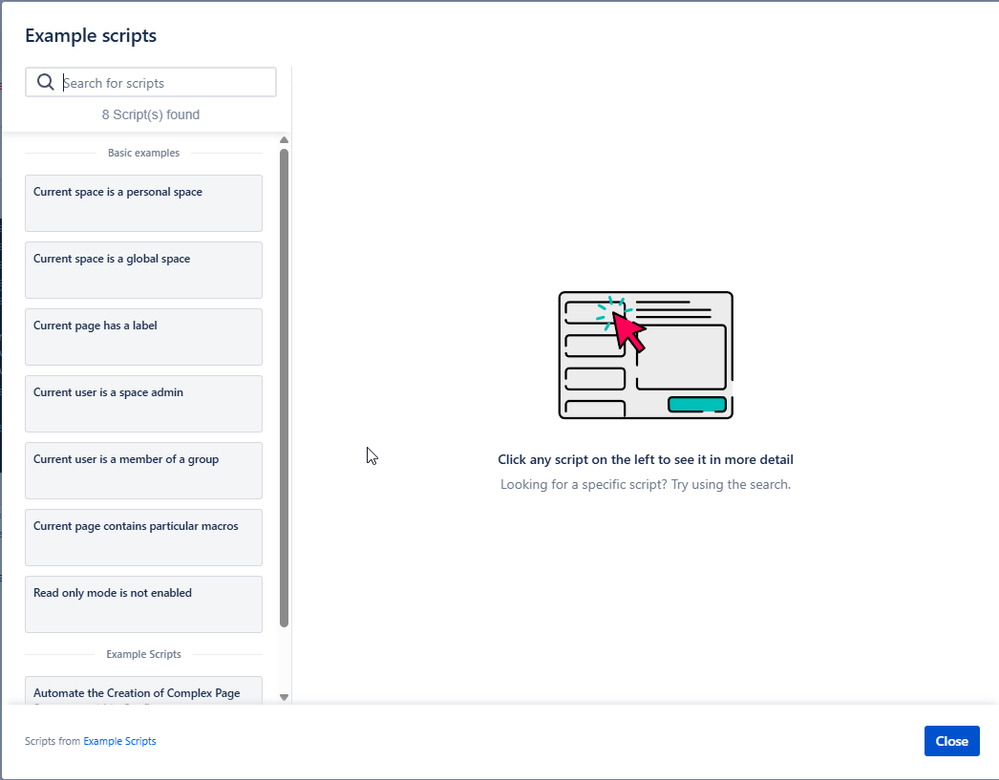Screen dimensions: 999x780
Task: Select the 'Current space is a global space' script
Action: click(x=143, y=270)
